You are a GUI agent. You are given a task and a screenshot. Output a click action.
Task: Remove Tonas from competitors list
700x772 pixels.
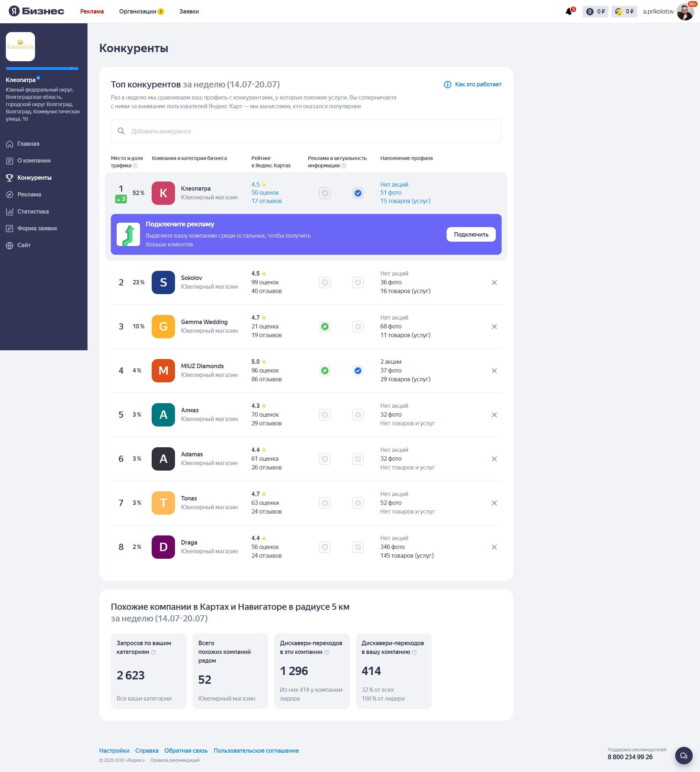pos(494,503)
